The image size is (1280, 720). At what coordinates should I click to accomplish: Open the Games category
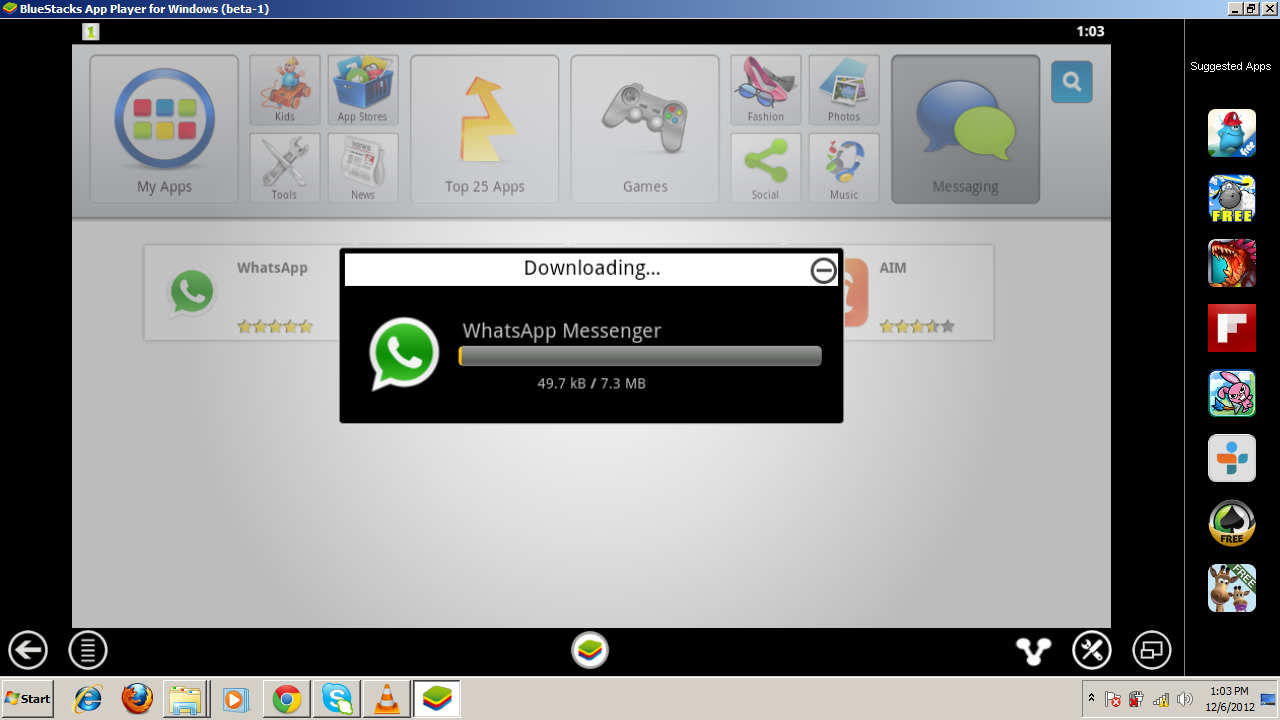(645, 129)
